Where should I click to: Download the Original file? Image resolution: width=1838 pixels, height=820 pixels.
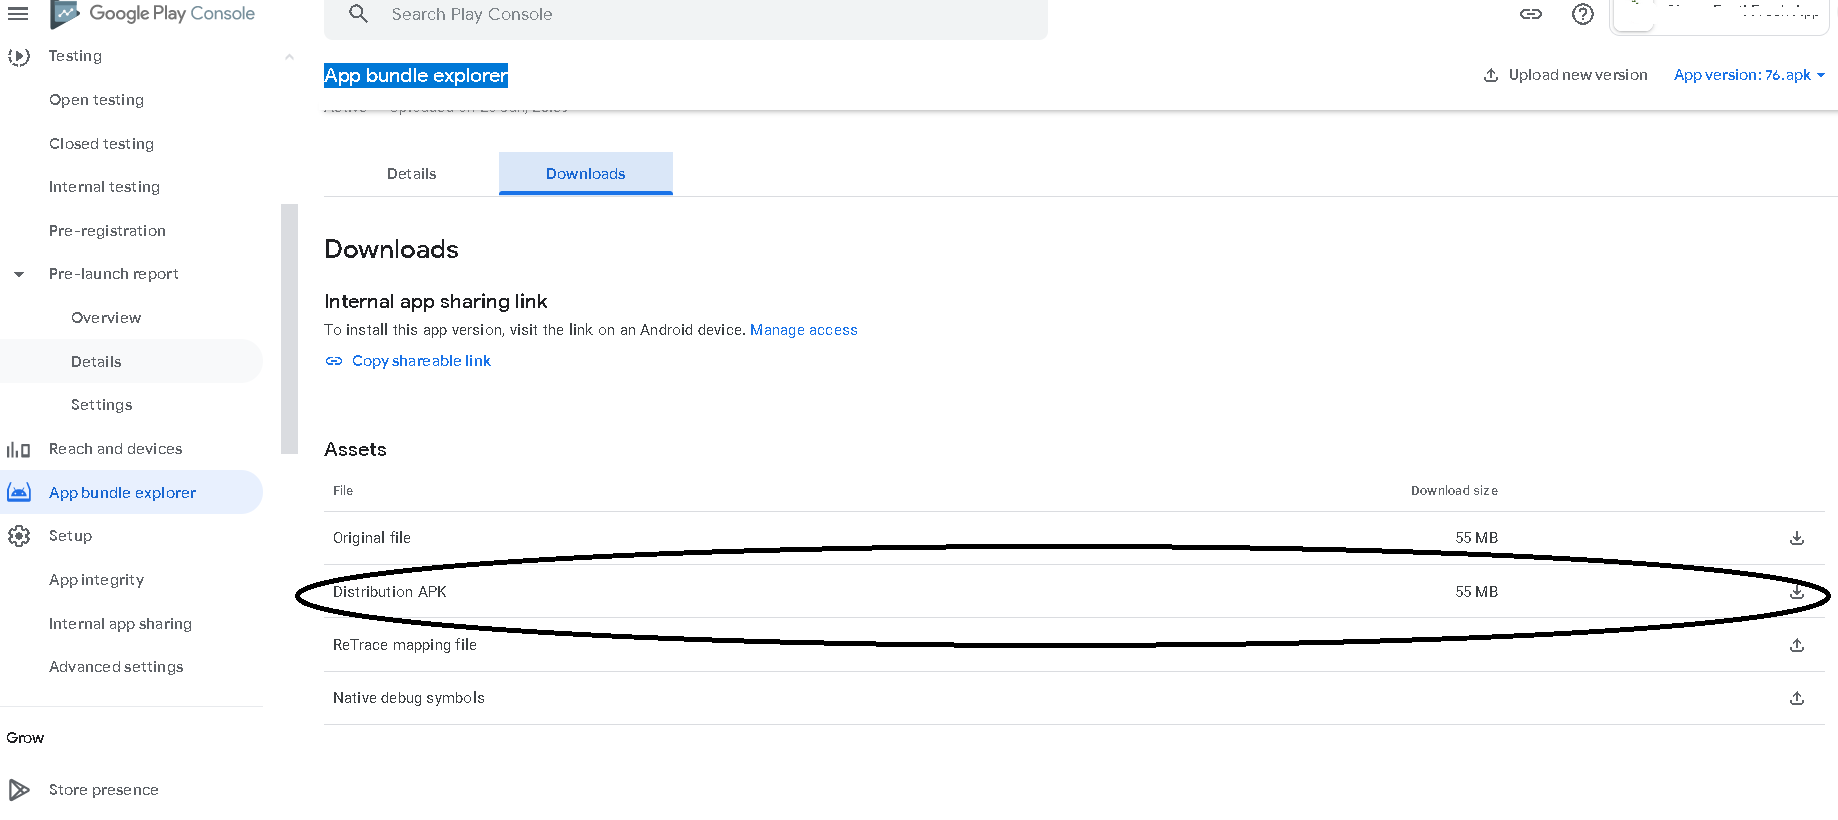(x=1796, y=538)
